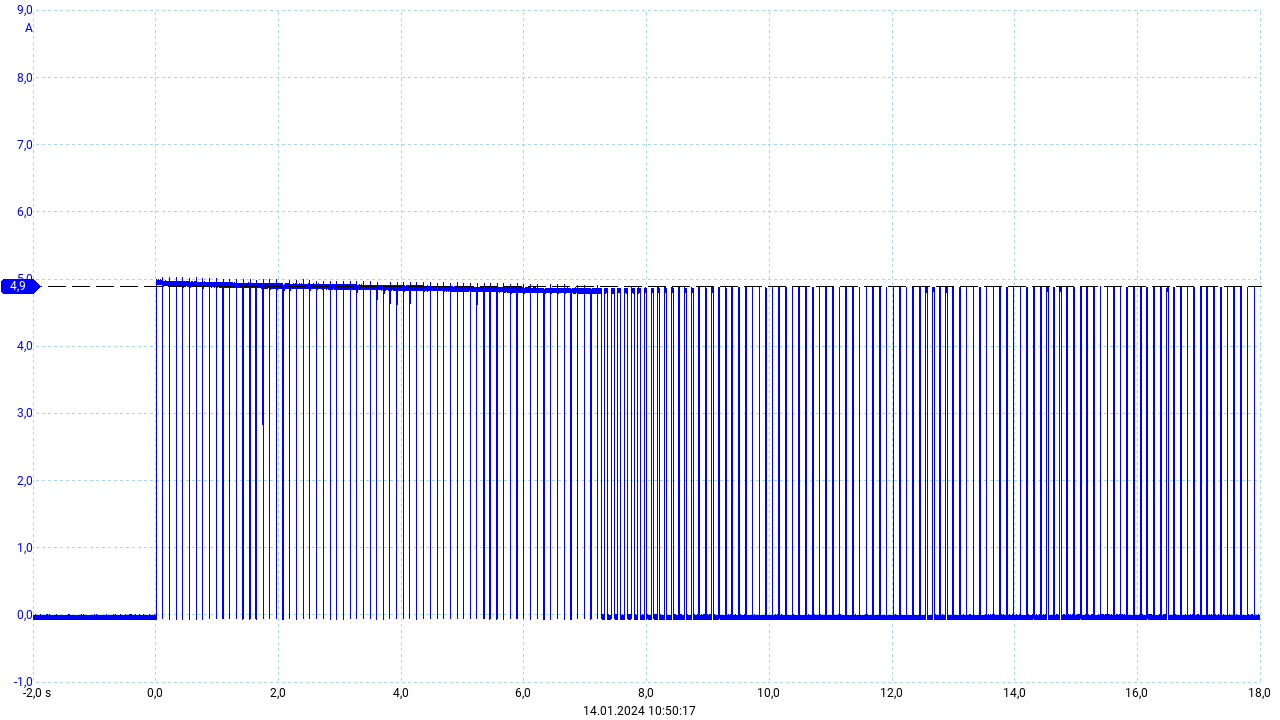Viewport: 1280px width, 720px height.
Task: Click the 7,0 y-axis label
Action: 25,145
